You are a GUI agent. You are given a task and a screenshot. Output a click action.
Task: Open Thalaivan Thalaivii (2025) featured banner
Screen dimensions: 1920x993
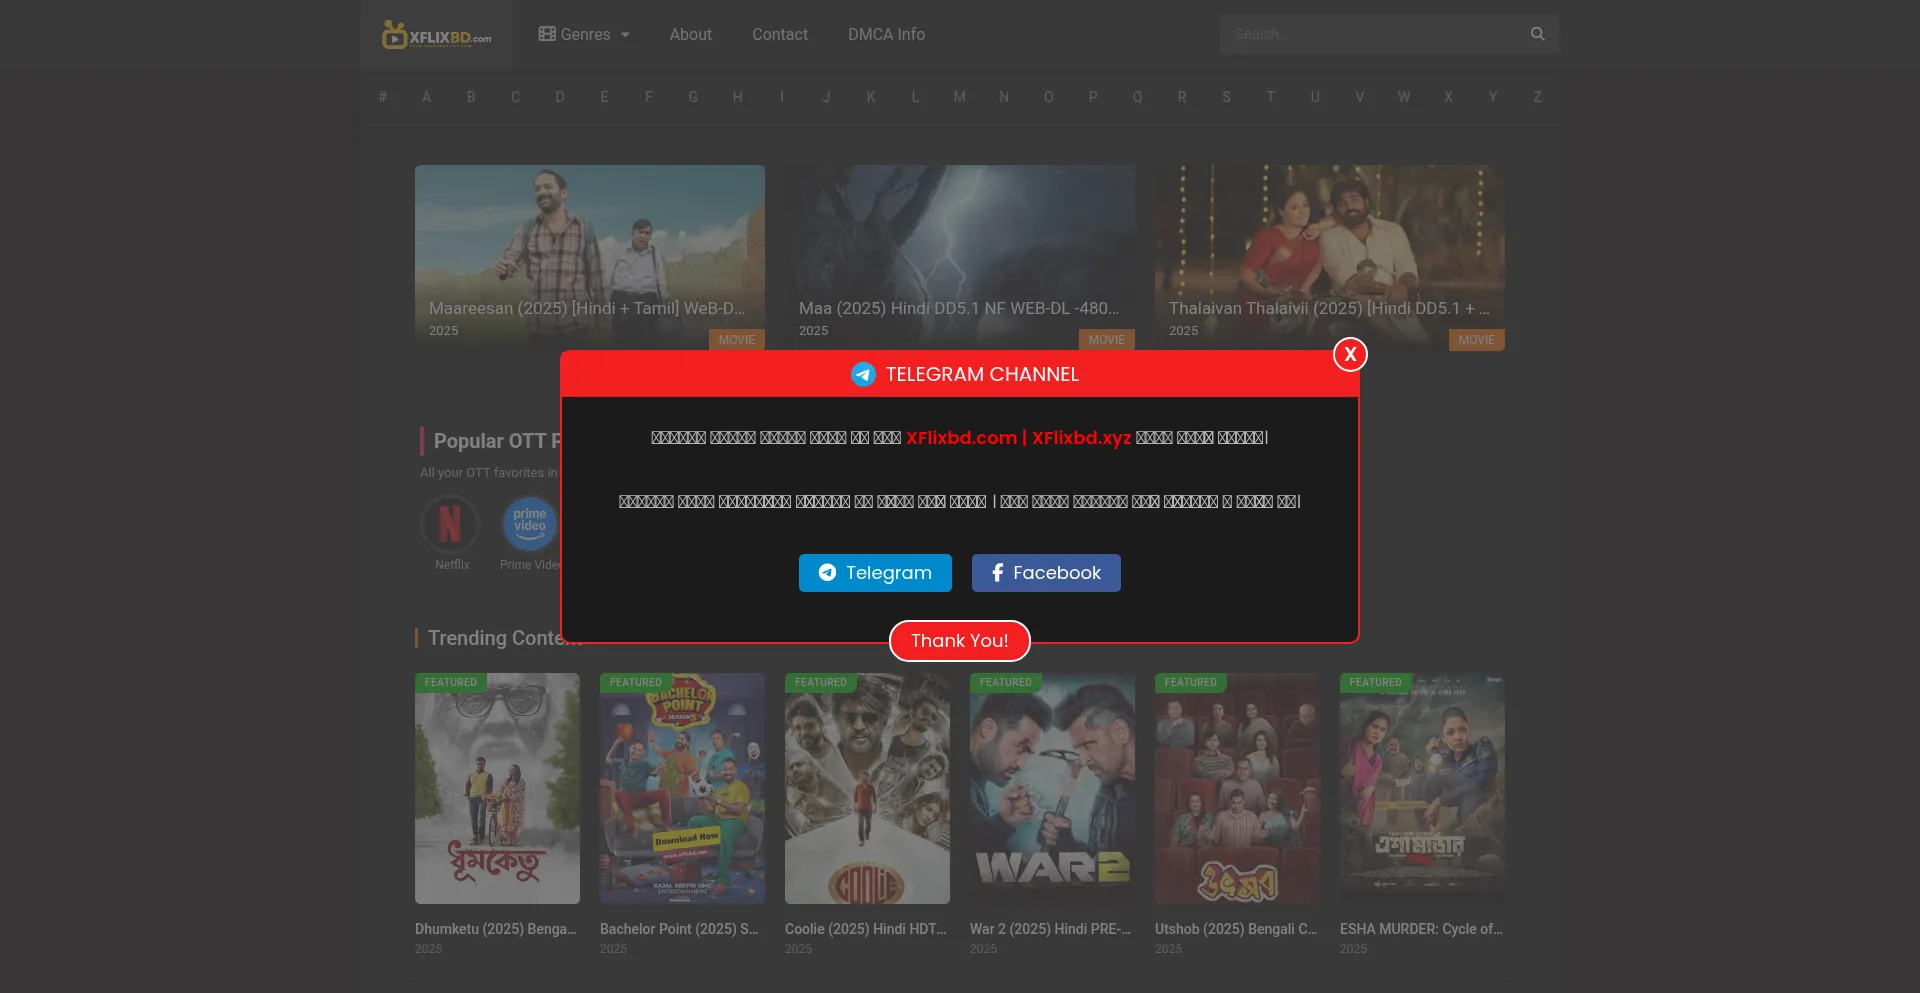[x=1330, y=257]
